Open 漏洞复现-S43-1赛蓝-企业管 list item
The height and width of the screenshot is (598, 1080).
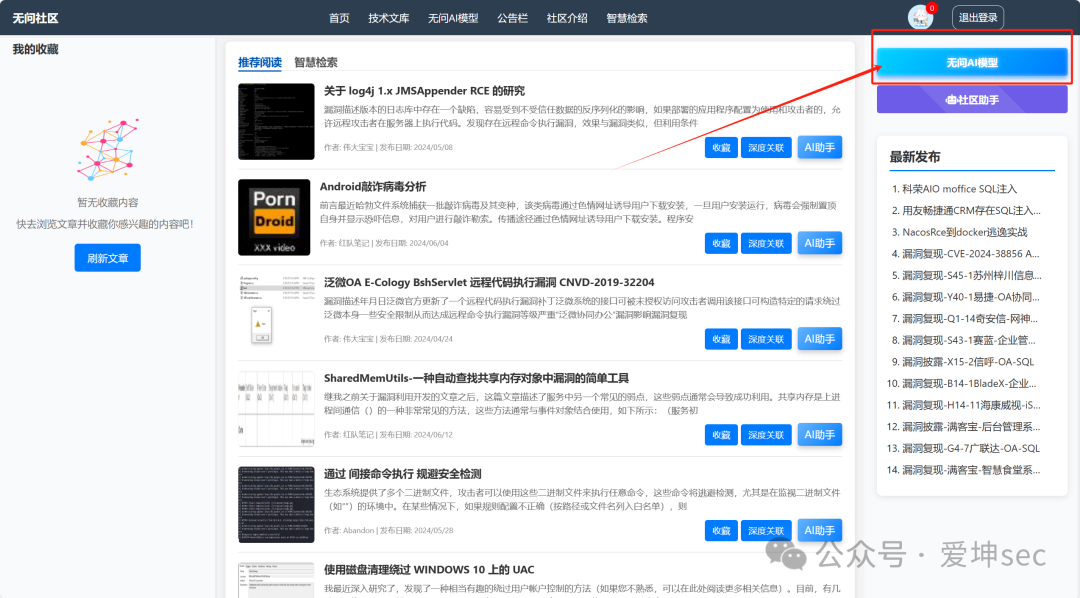click(968, 340)
